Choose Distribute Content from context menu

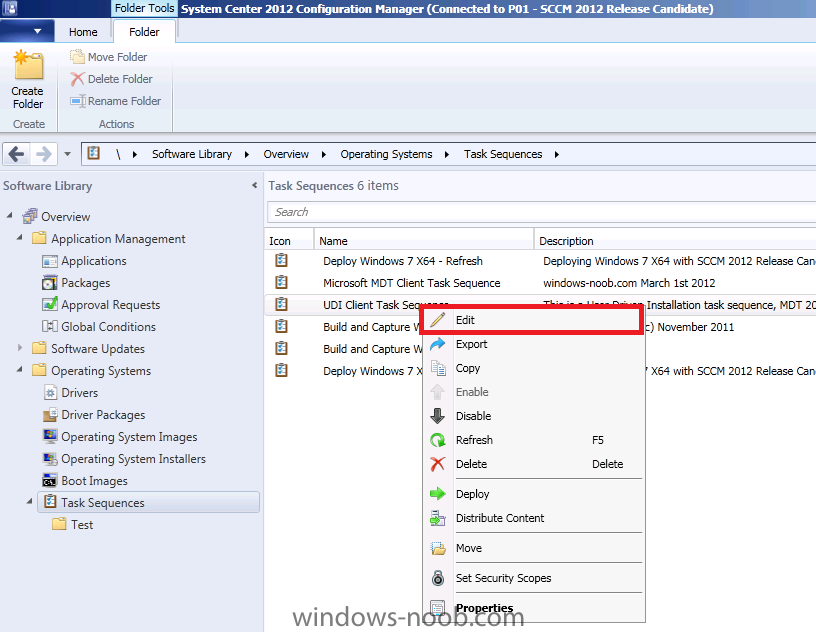(534, 518)
